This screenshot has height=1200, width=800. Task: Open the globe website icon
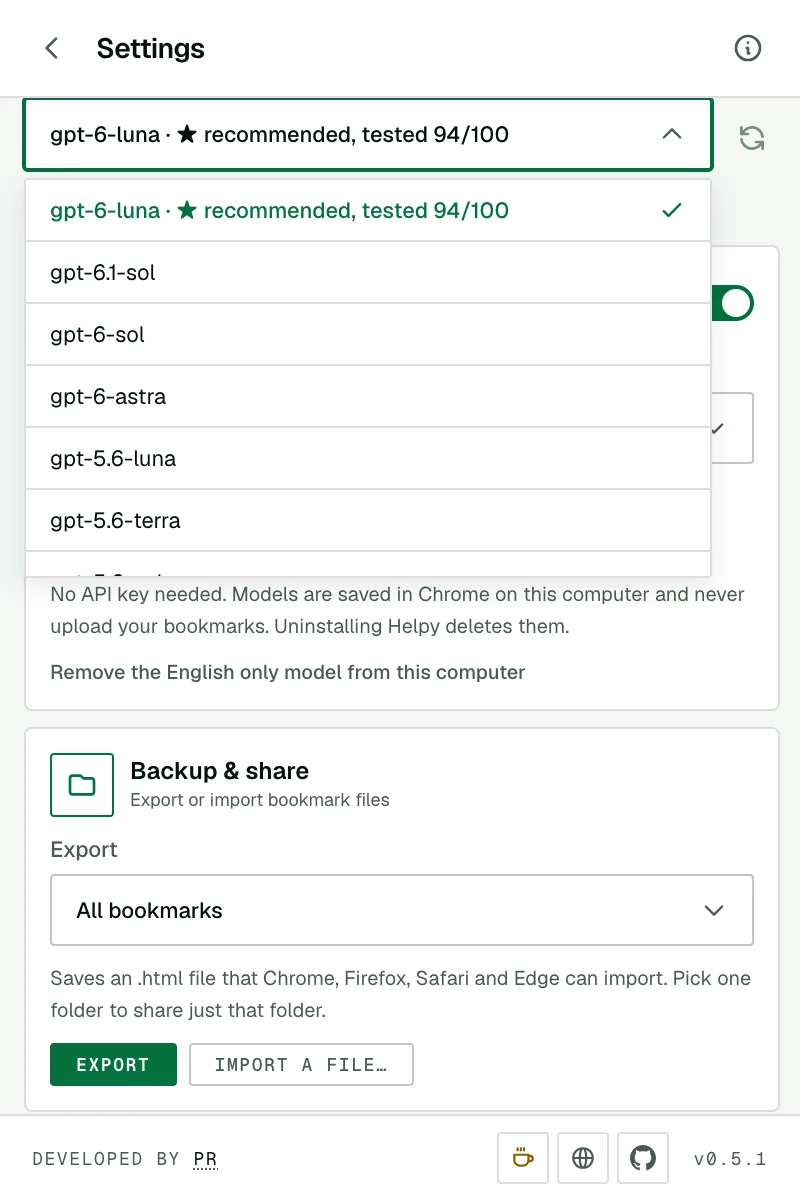pyautogui.click(x=583, y=1158)
